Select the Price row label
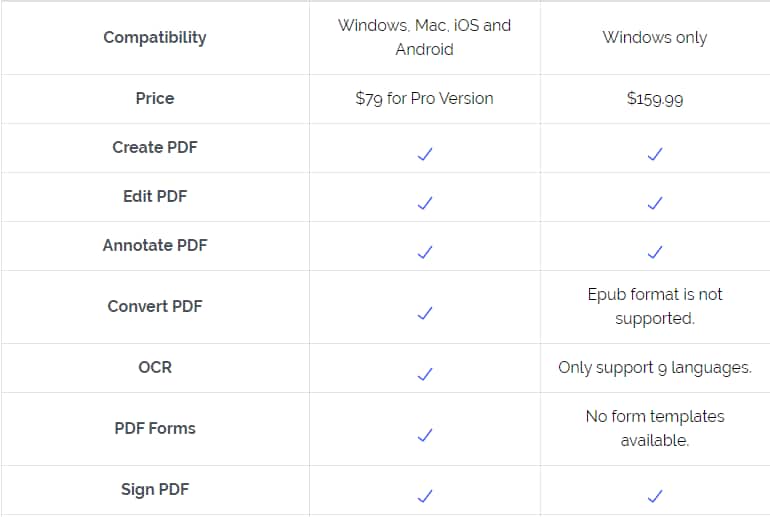Viewport: 770px width, 517px height. [155, 98]
